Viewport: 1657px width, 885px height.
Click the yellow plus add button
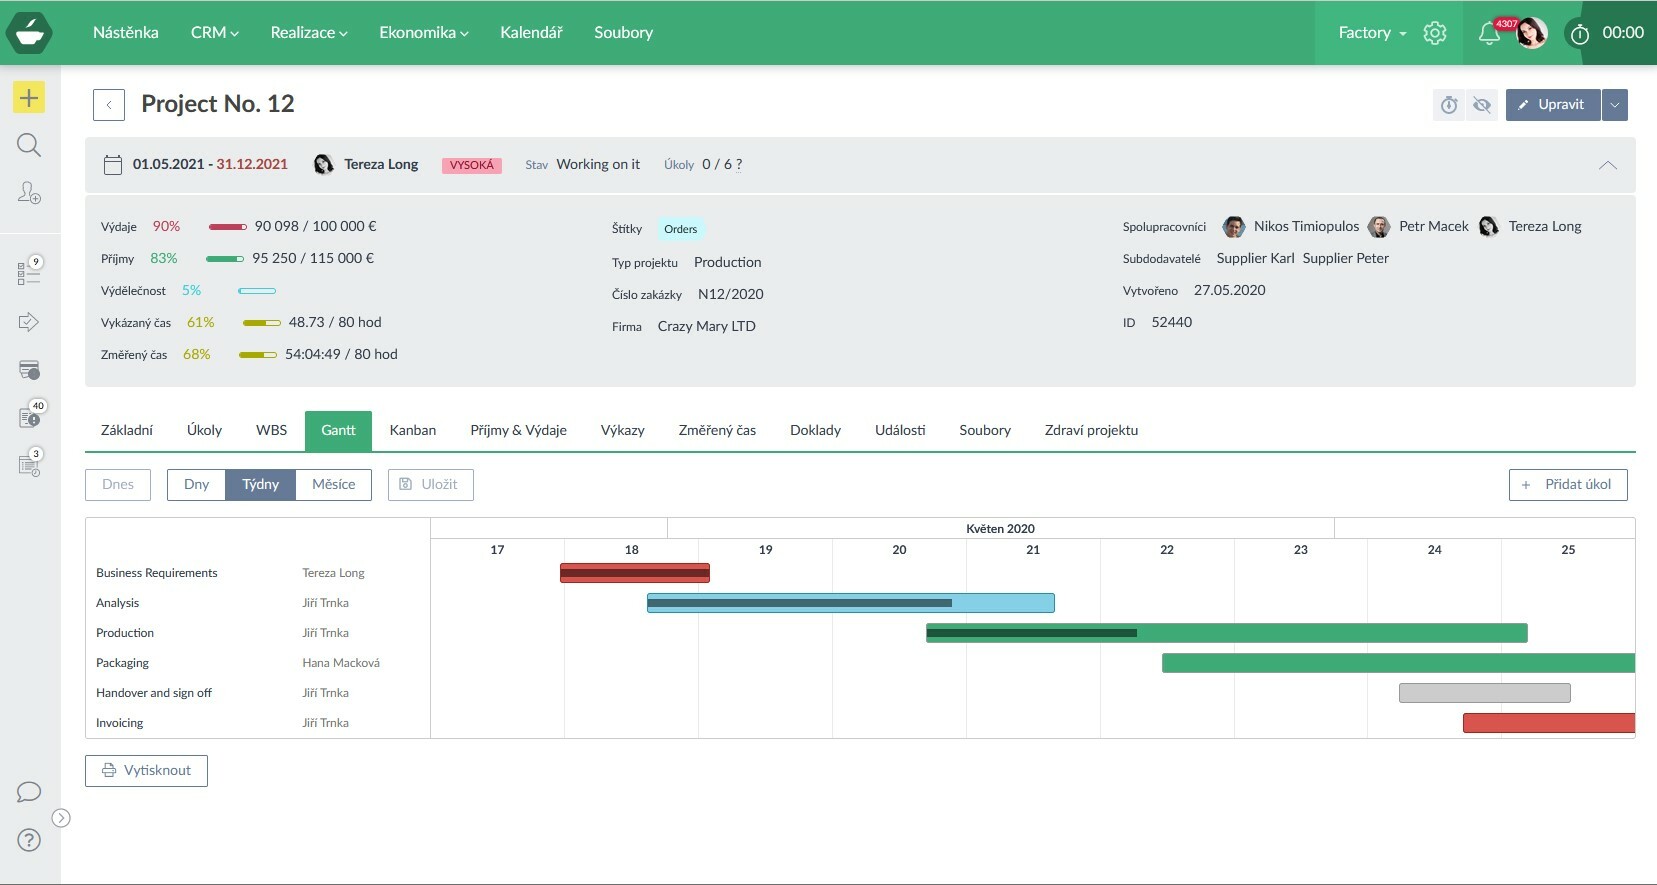29,97
